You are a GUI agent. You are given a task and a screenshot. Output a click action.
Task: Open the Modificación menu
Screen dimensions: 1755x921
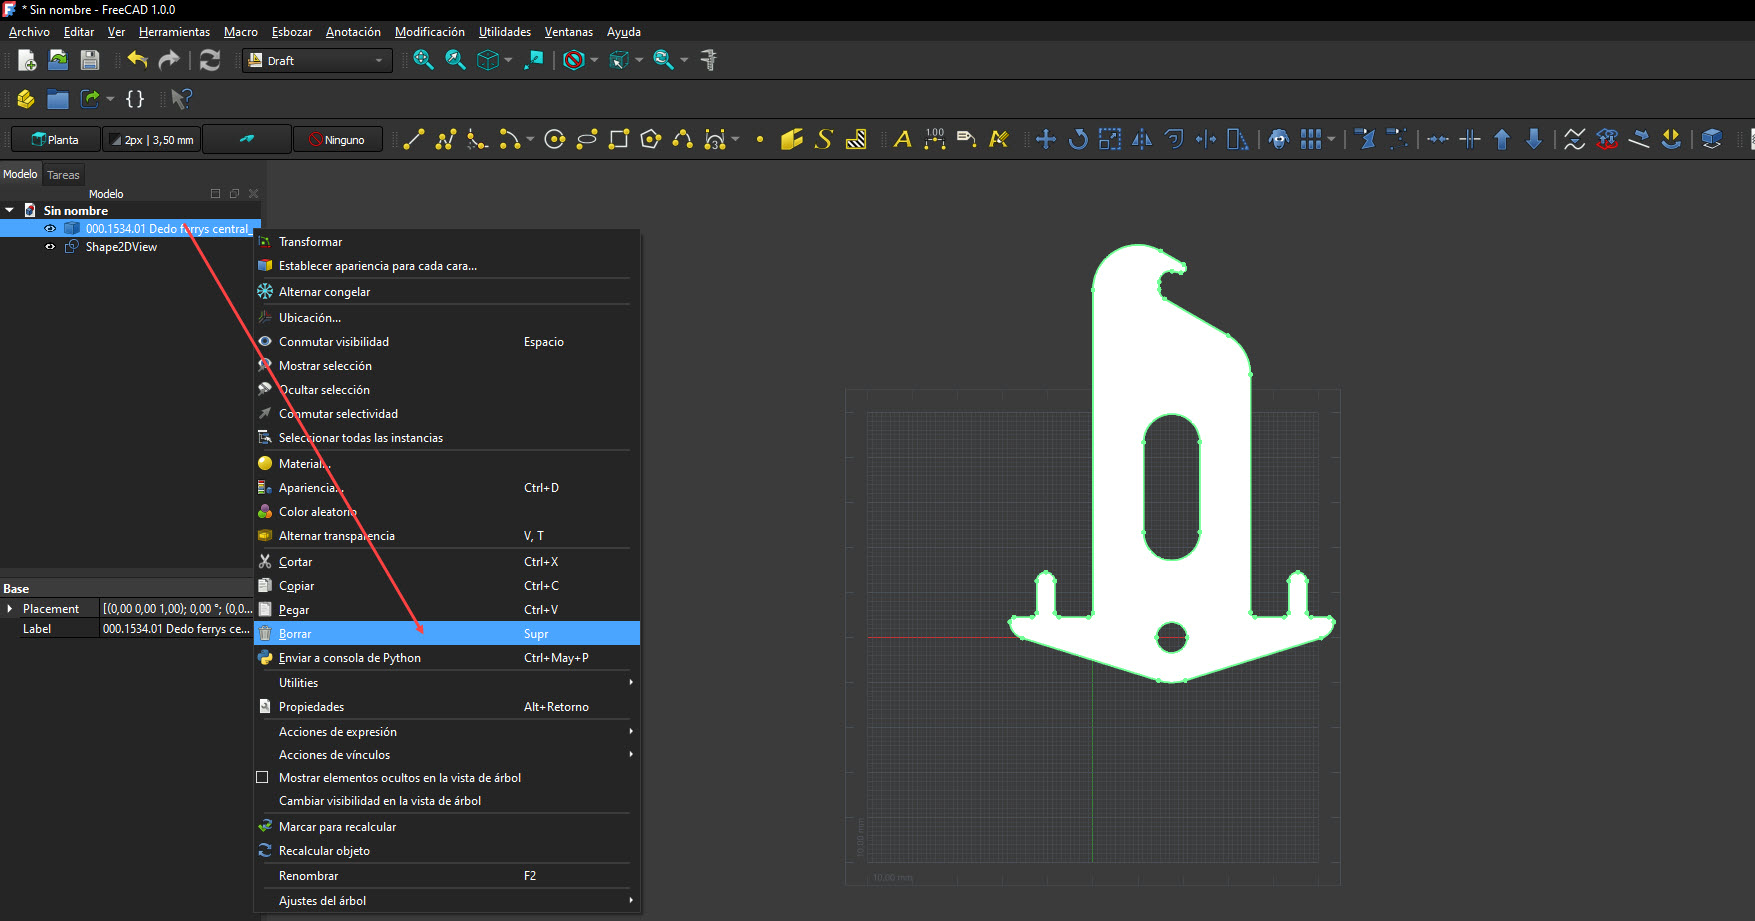pos(430,32)
